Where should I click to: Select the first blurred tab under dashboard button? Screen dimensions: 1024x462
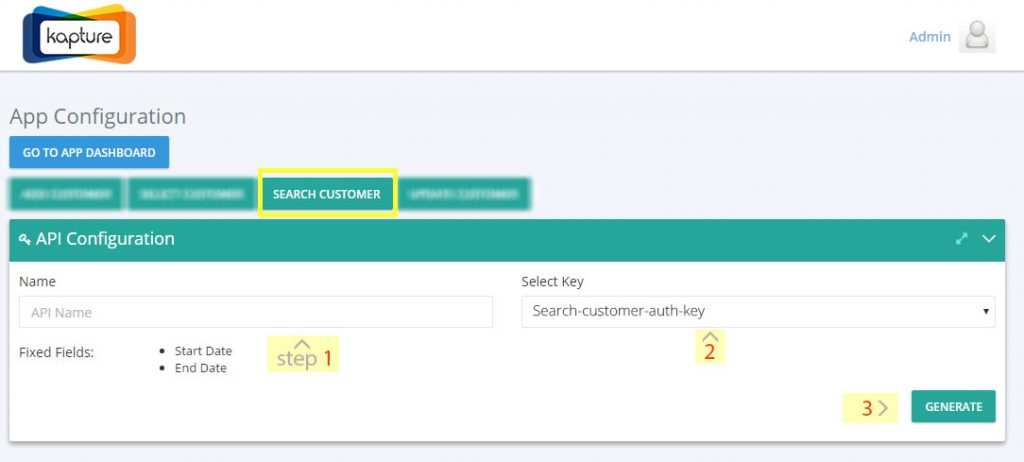[65, 194]
